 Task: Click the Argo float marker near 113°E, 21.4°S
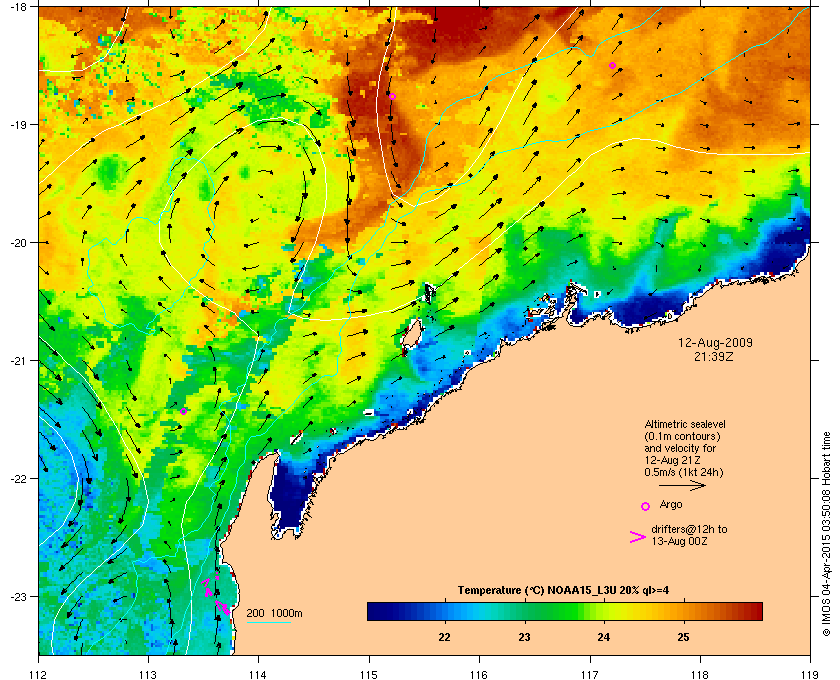tap(183, 411)
